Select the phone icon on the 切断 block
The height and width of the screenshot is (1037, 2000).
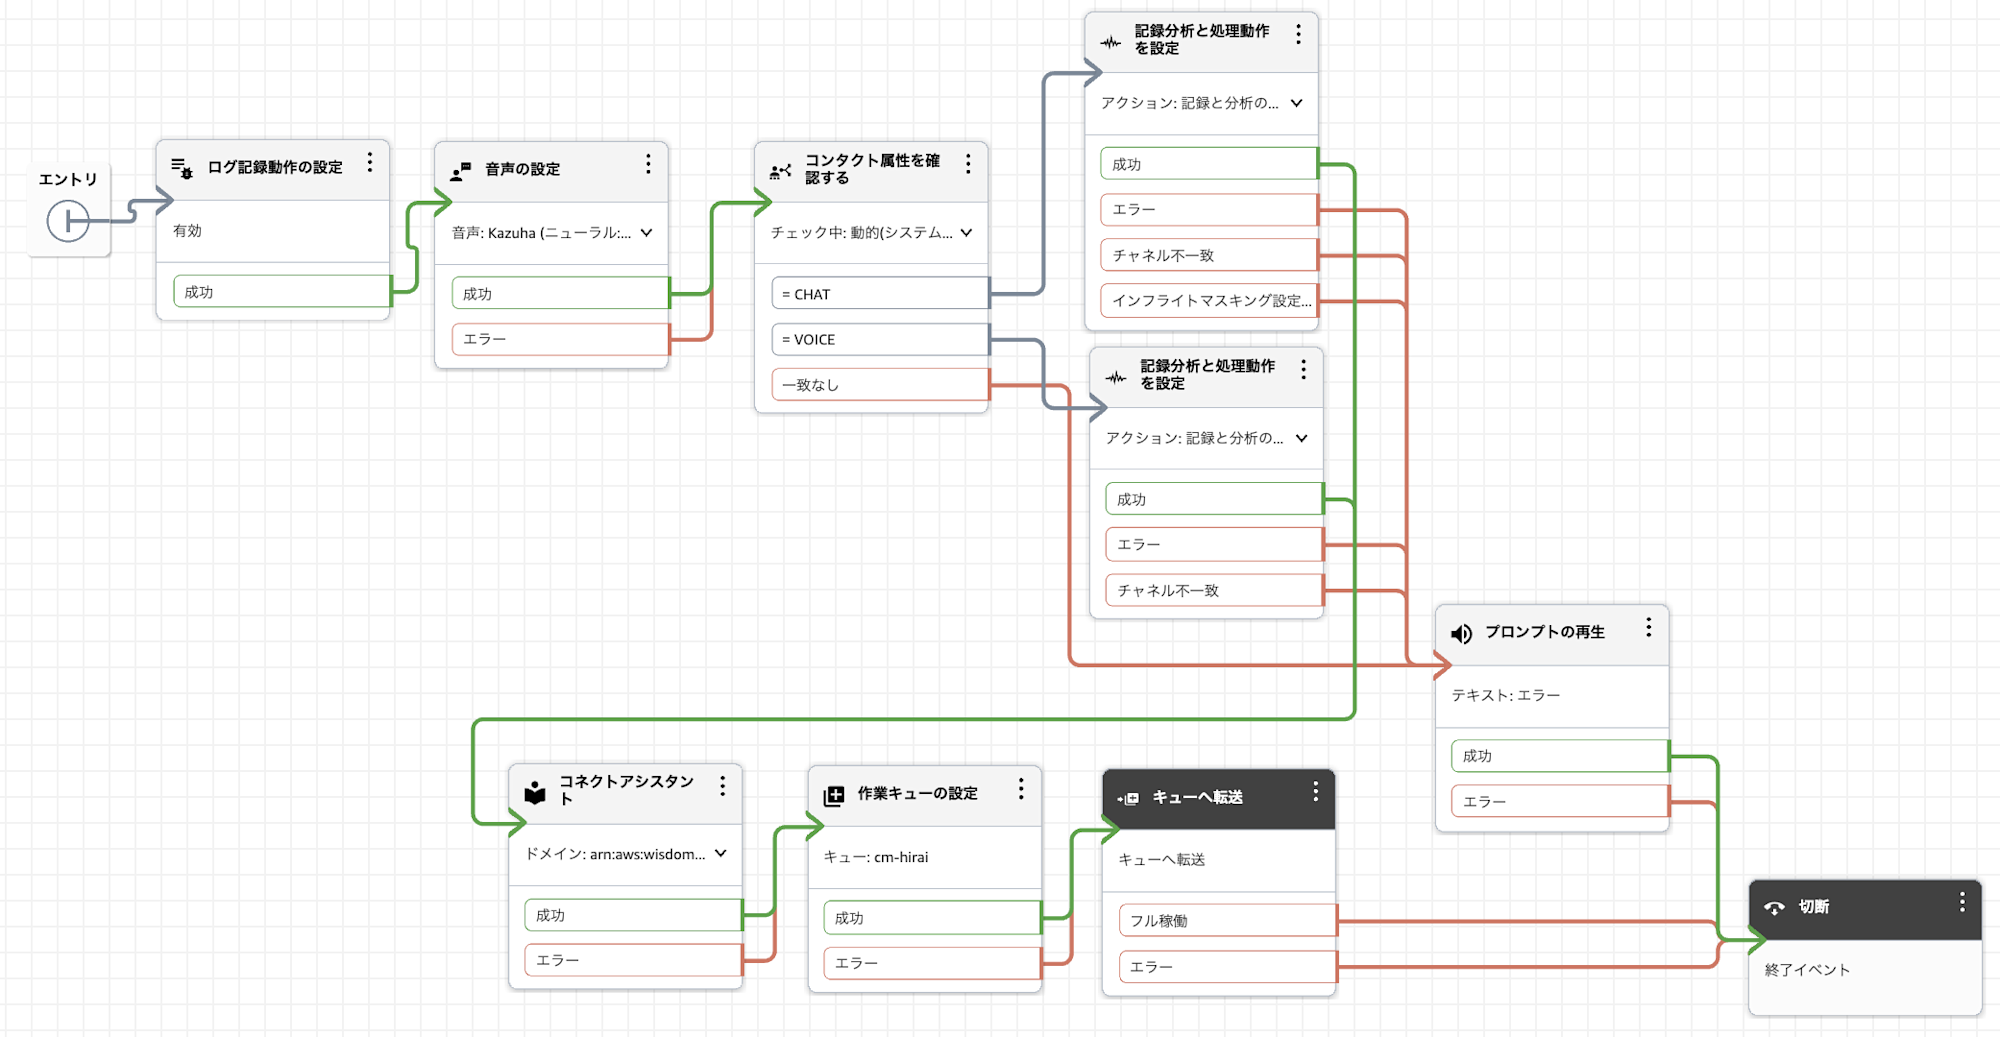(x=1774, y=907)
